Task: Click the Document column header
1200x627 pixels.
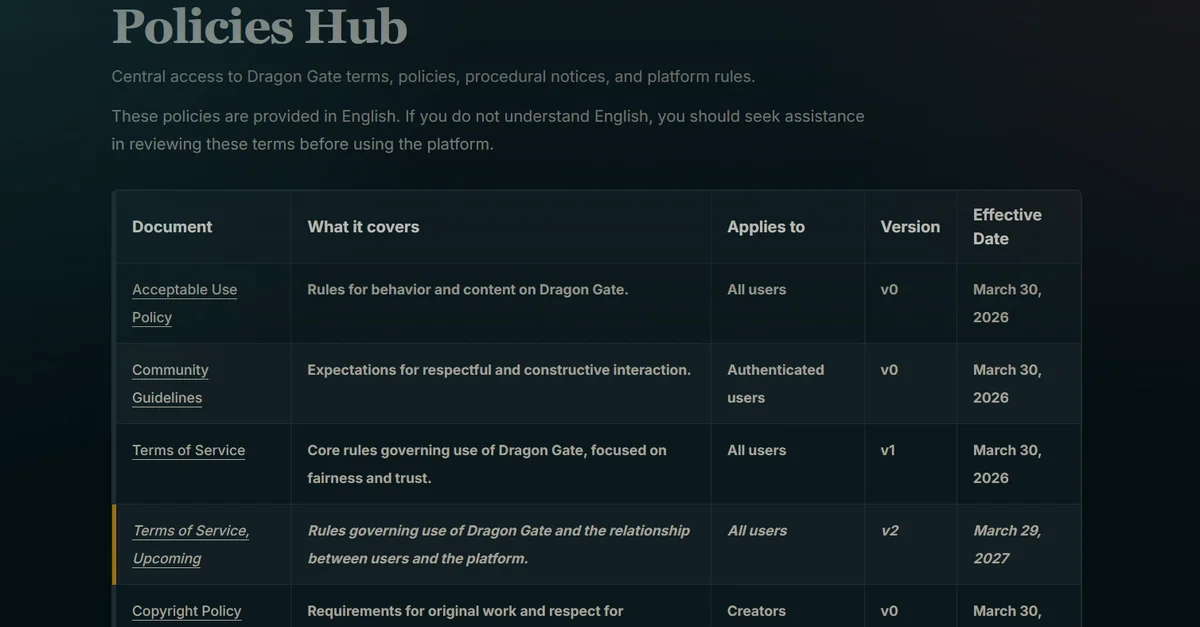Action: 172,227
